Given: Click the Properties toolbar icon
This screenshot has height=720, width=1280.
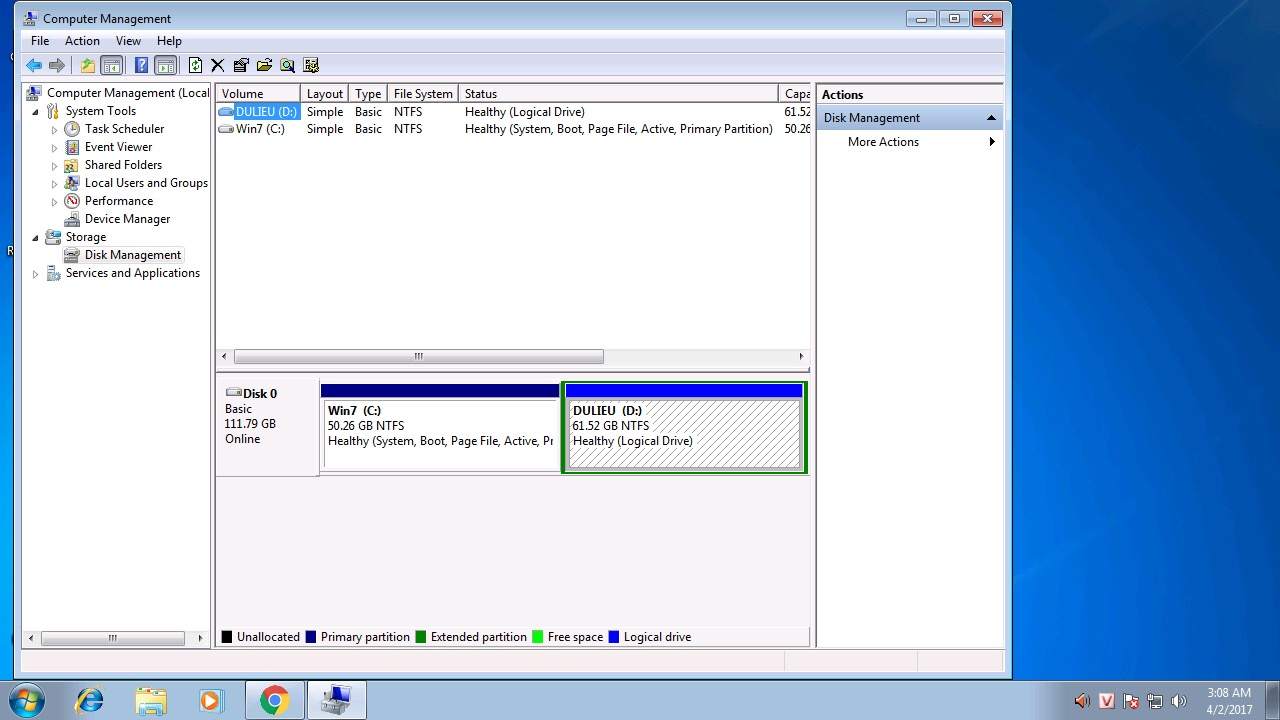Looking at the screenshot, I should pyautogui.click(x=241, y=65).
